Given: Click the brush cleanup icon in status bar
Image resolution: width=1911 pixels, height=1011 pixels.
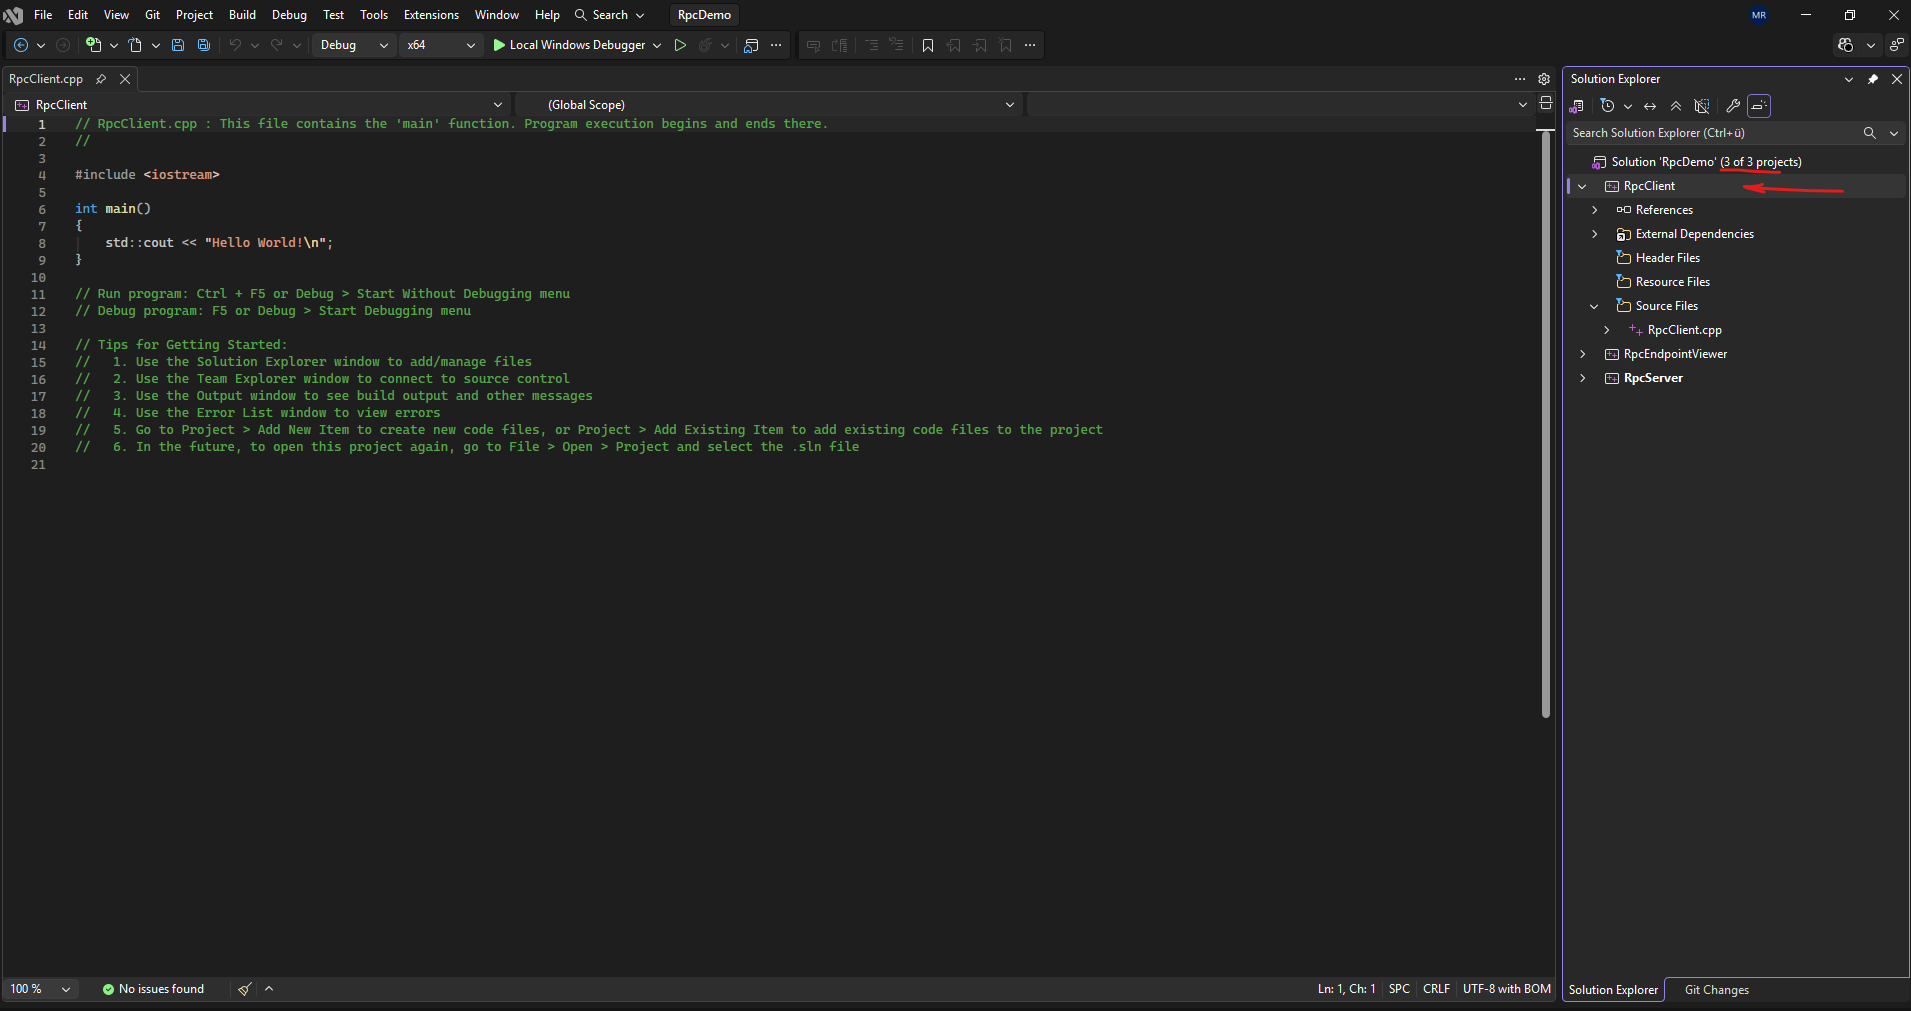Looking at the screenshot, I should (x=245, y=989).
